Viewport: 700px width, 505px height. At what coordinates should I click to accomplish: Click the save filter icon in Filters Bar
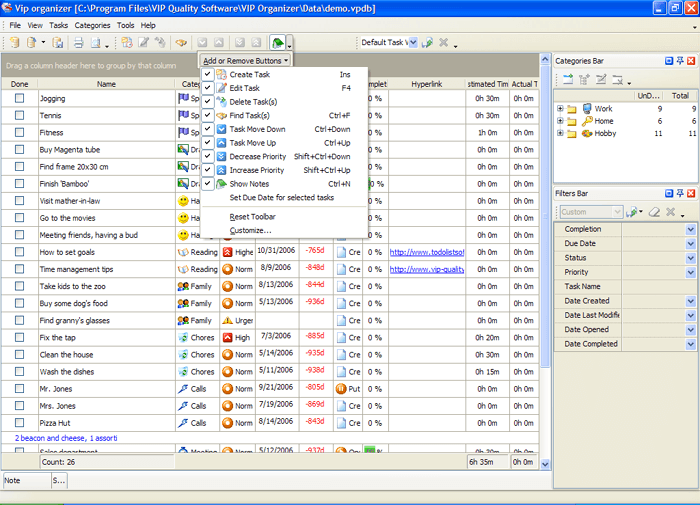632,212
